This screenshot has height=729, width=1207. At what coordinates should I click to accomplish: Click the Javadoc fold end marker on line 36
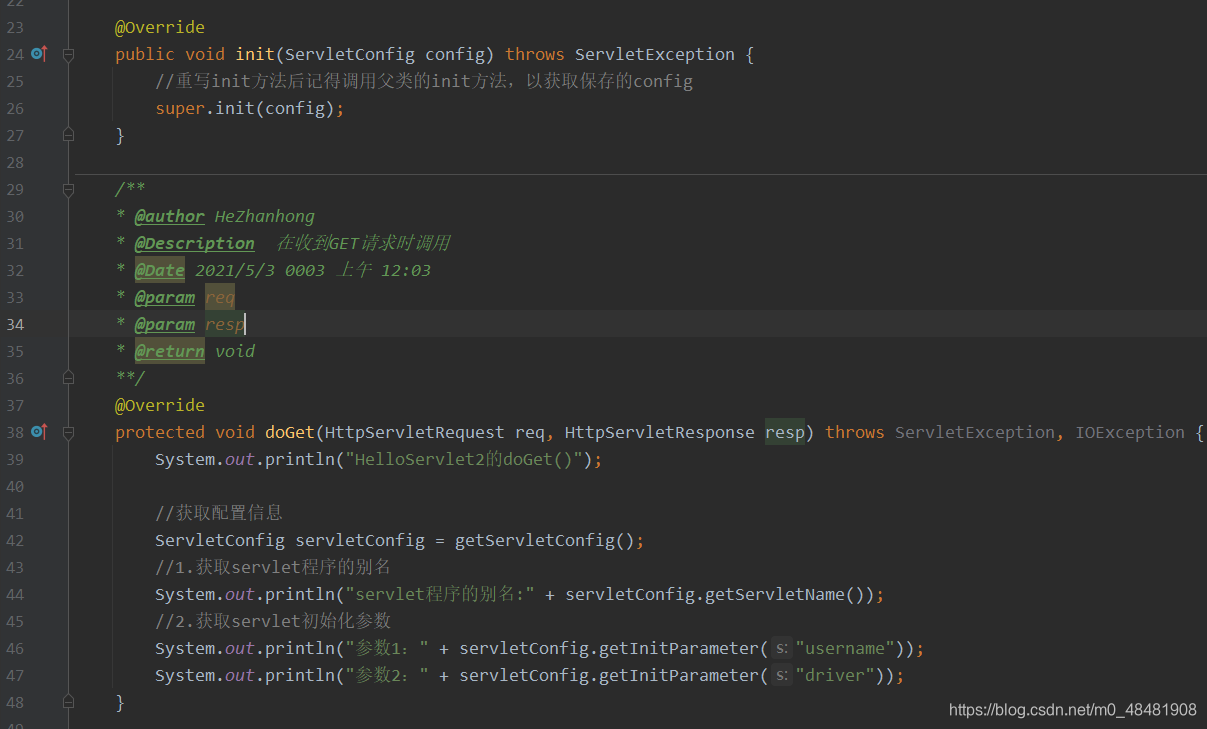[68, 378]
